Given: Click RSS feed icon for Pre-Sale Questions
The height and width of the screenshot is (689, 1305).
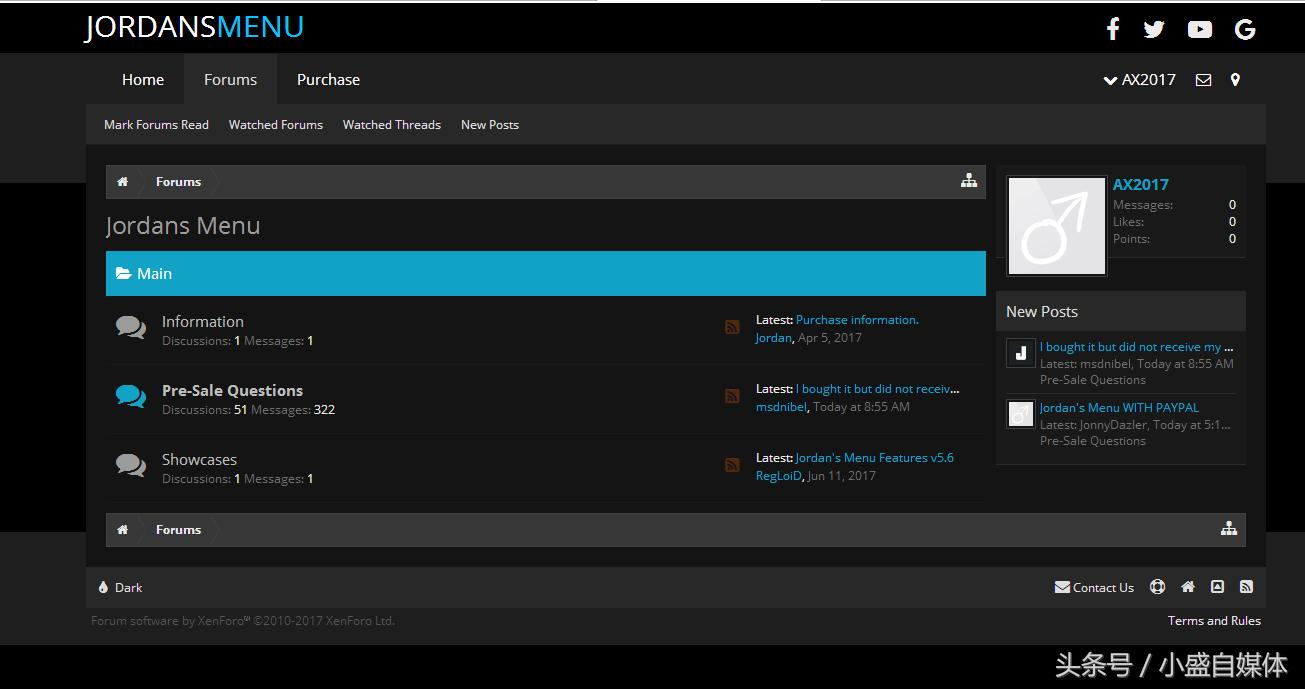Looking at the screenshot, I should [x=732, y=396].
